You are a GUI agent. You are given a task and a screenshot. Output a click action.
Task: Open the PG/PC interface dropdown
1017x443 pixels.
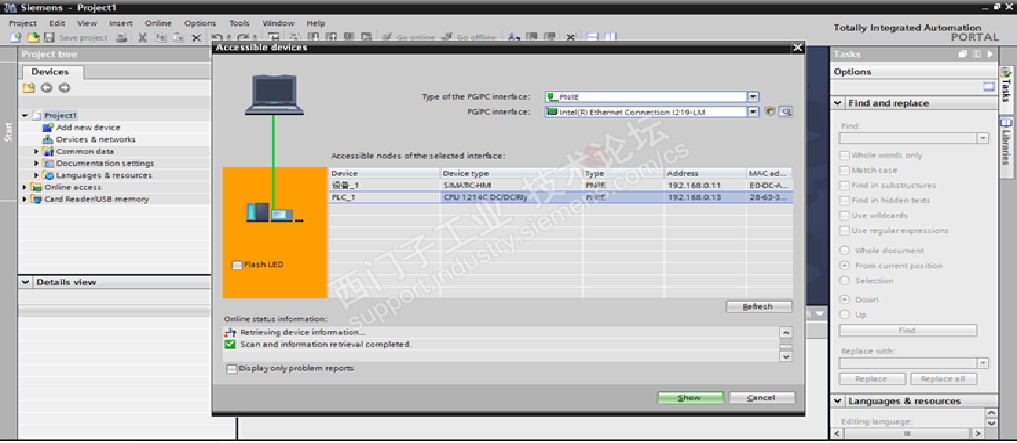(753, 112)
